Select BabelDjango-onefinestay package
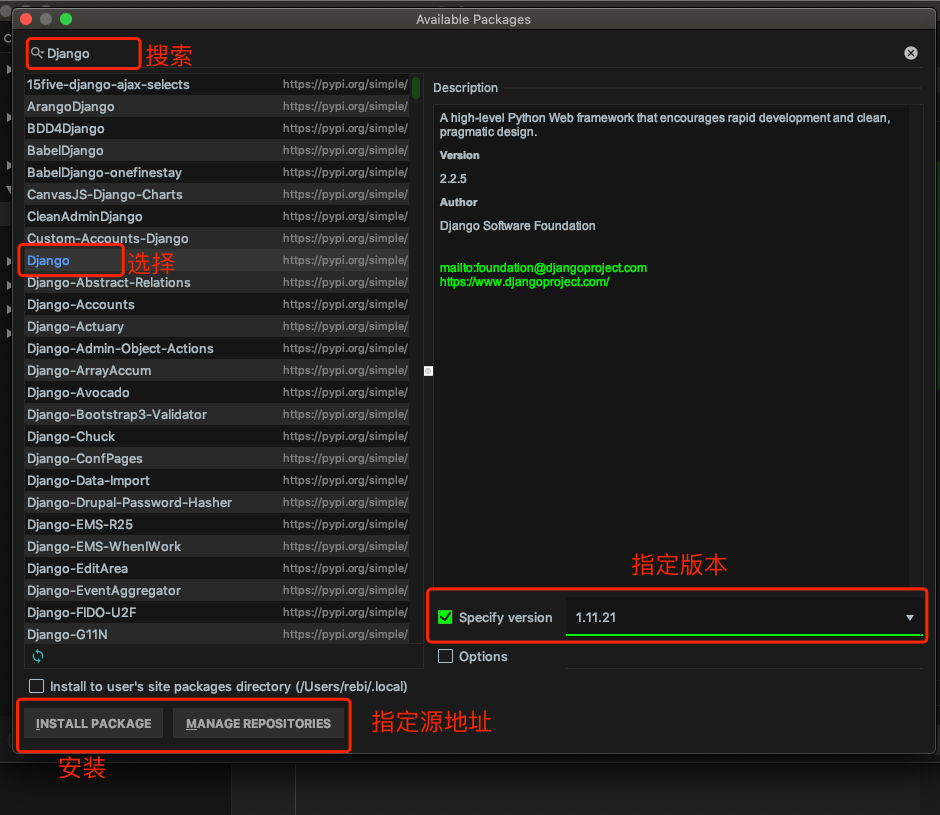The height and width of the screenshot is (815, 940). pos(217,172)
